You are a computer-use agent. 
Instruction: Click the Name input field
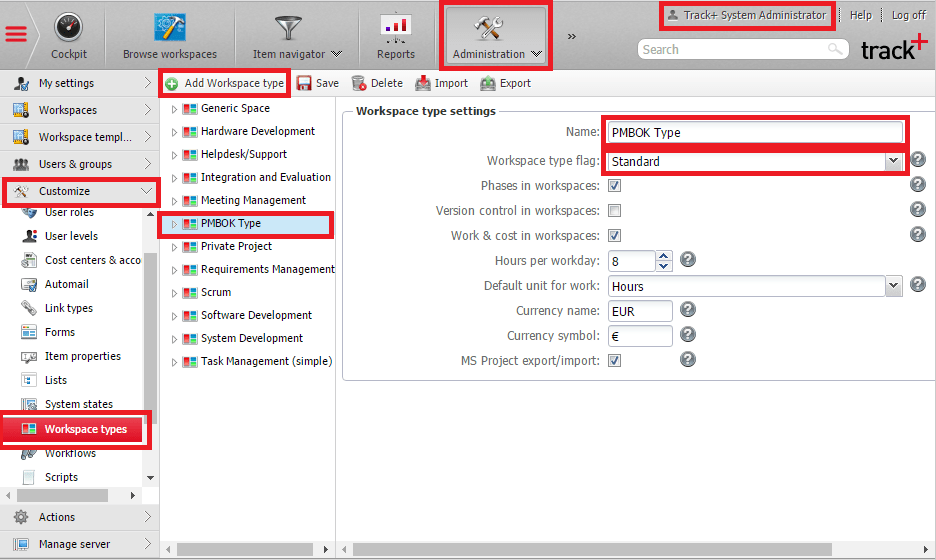(755, 133)
